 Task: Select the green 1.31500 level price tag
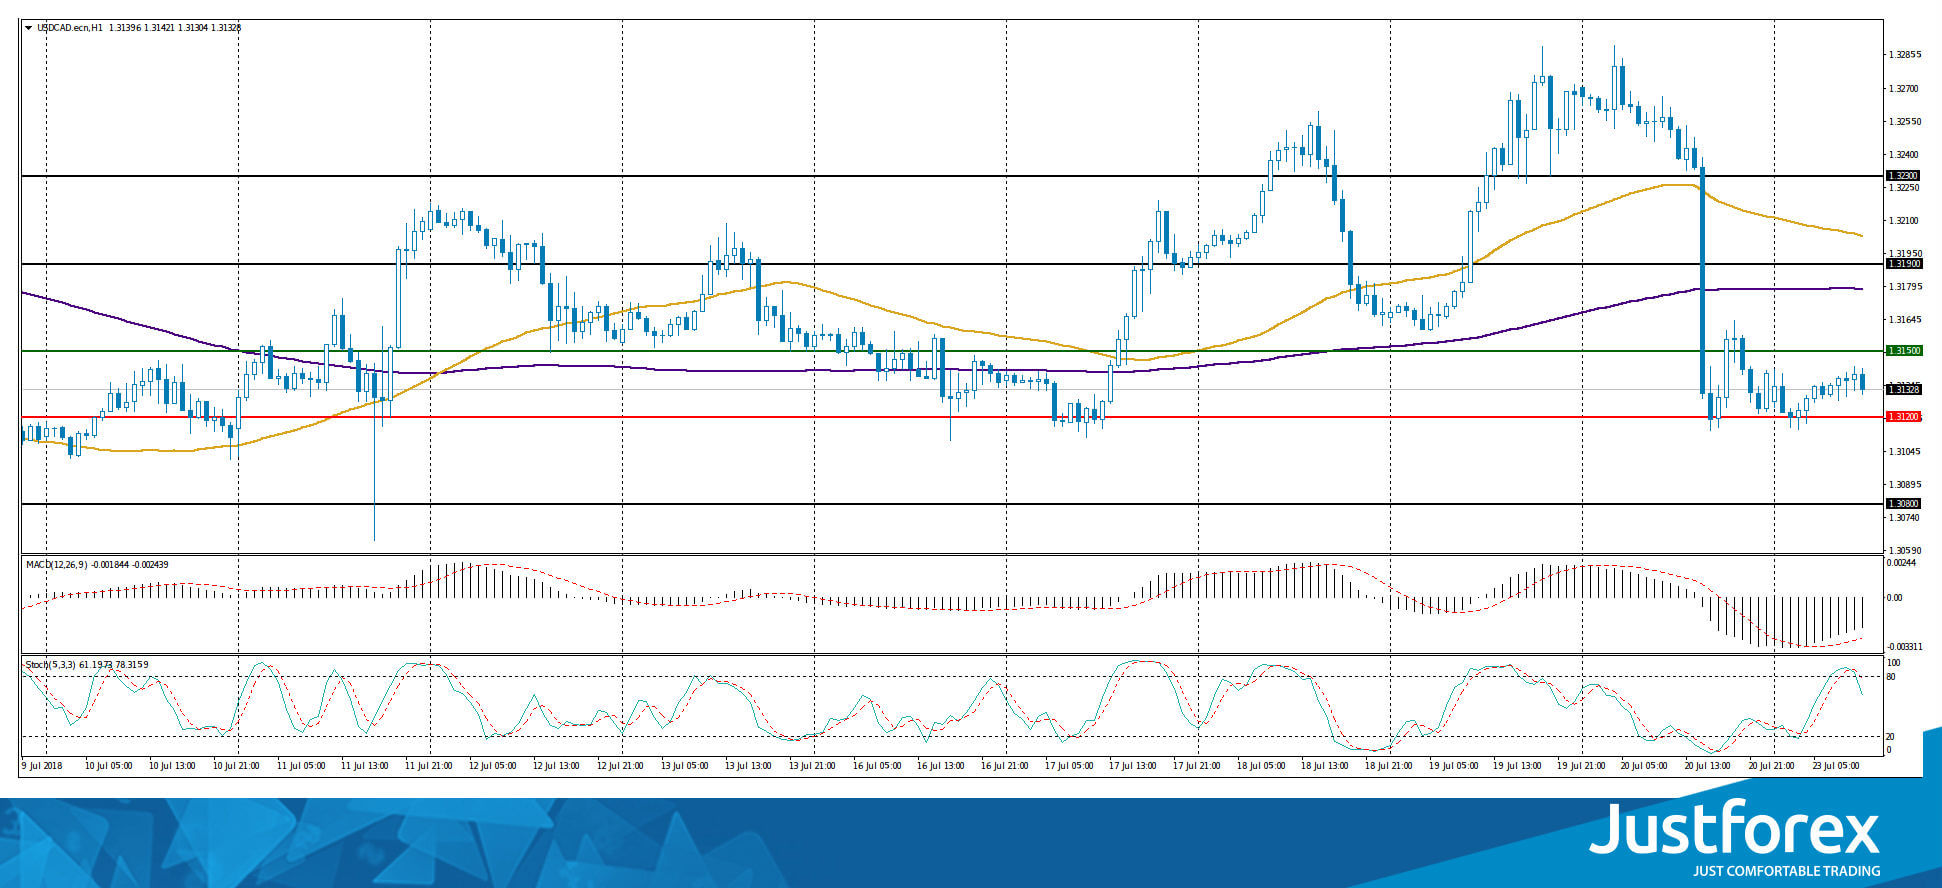(x=1903, y=351)
